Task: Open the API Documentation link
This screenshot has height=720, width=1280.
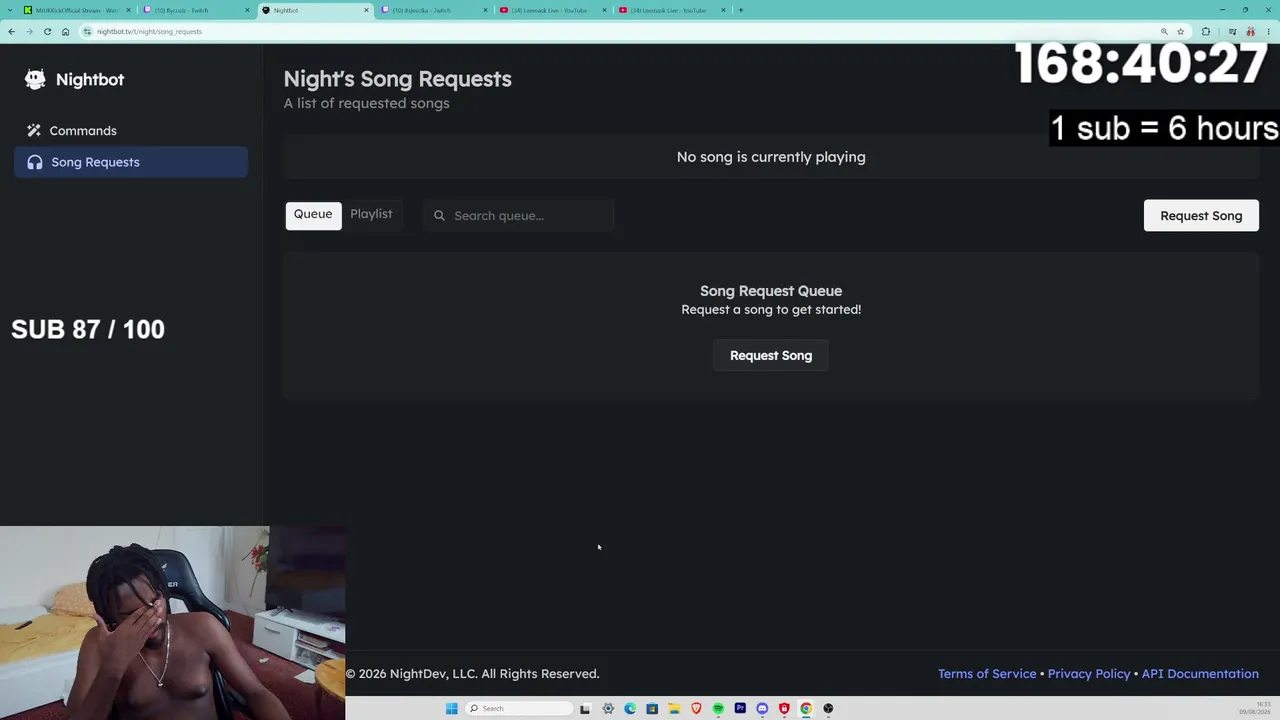Action: coord(1200,674)
